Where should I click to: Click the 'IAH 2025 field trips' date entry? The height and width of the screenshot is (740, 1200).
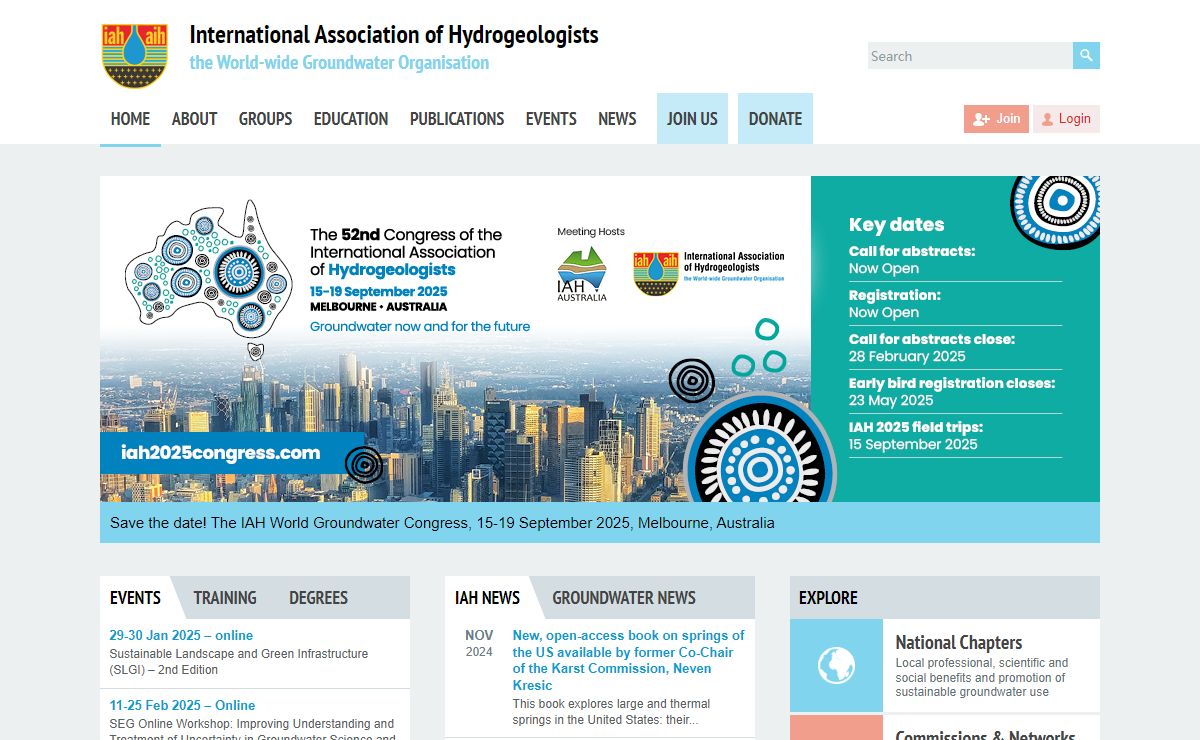point(916,436)
